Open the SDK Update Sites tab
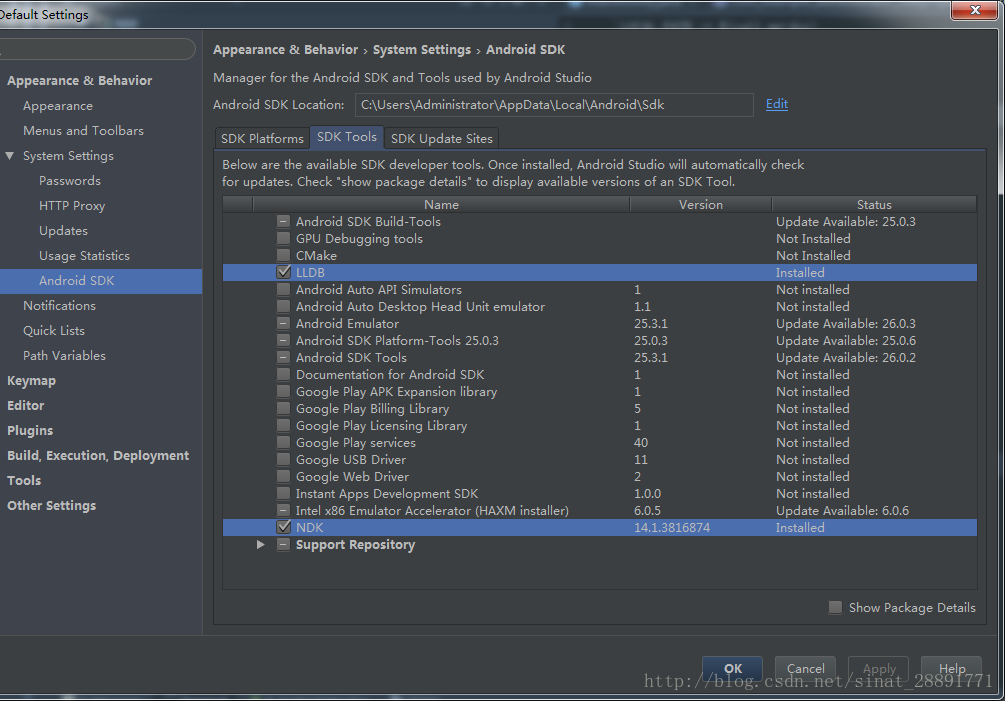This screenshot has height=701, width=1005. pyautogui.click(x=442, y=138)
